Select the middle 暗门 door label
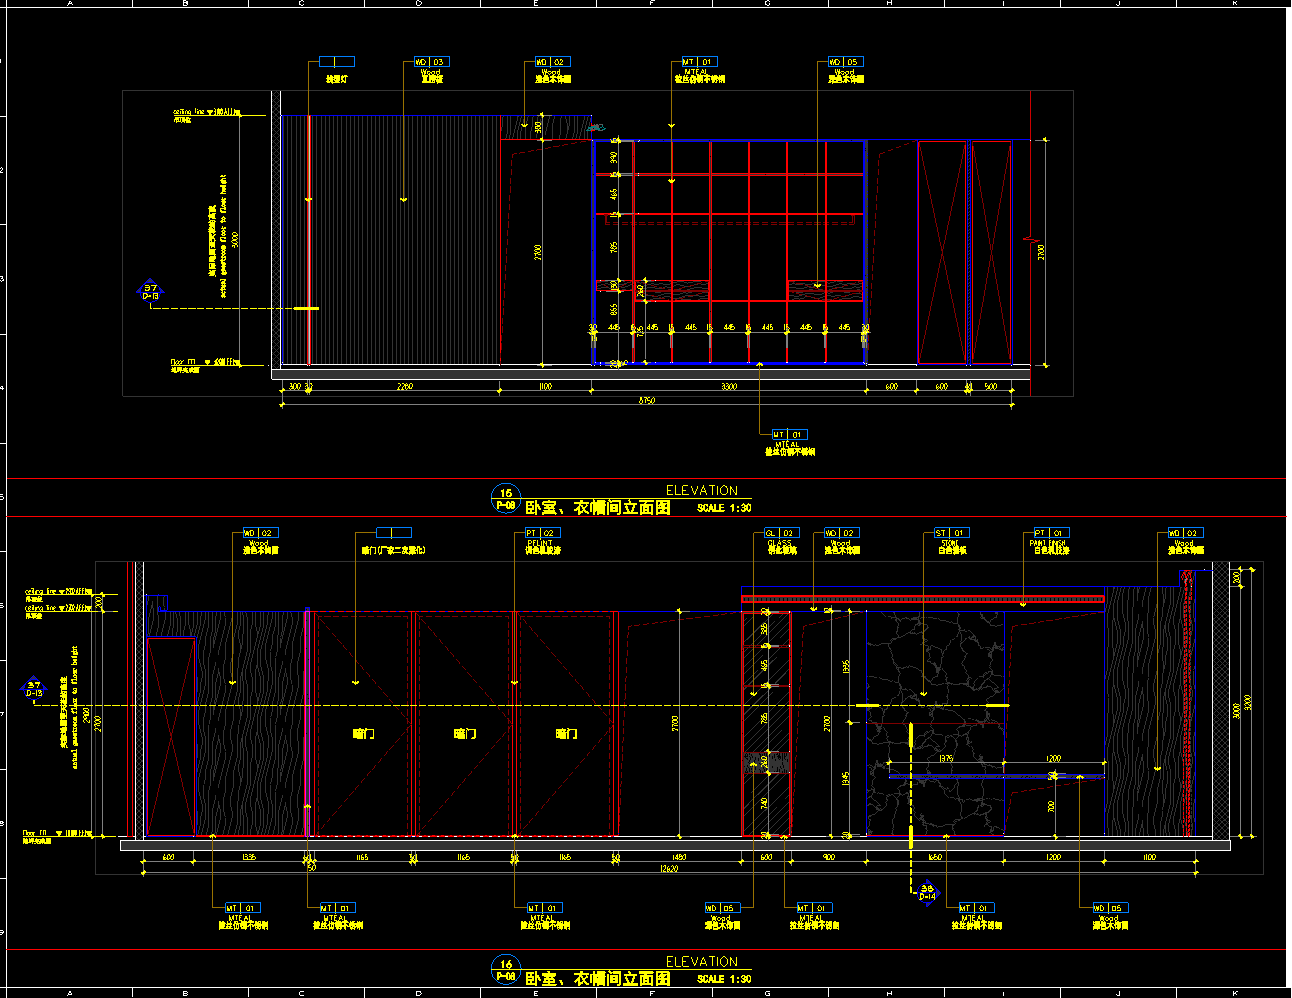Viewport: 1292px width, 998px height. pos(465,734)
